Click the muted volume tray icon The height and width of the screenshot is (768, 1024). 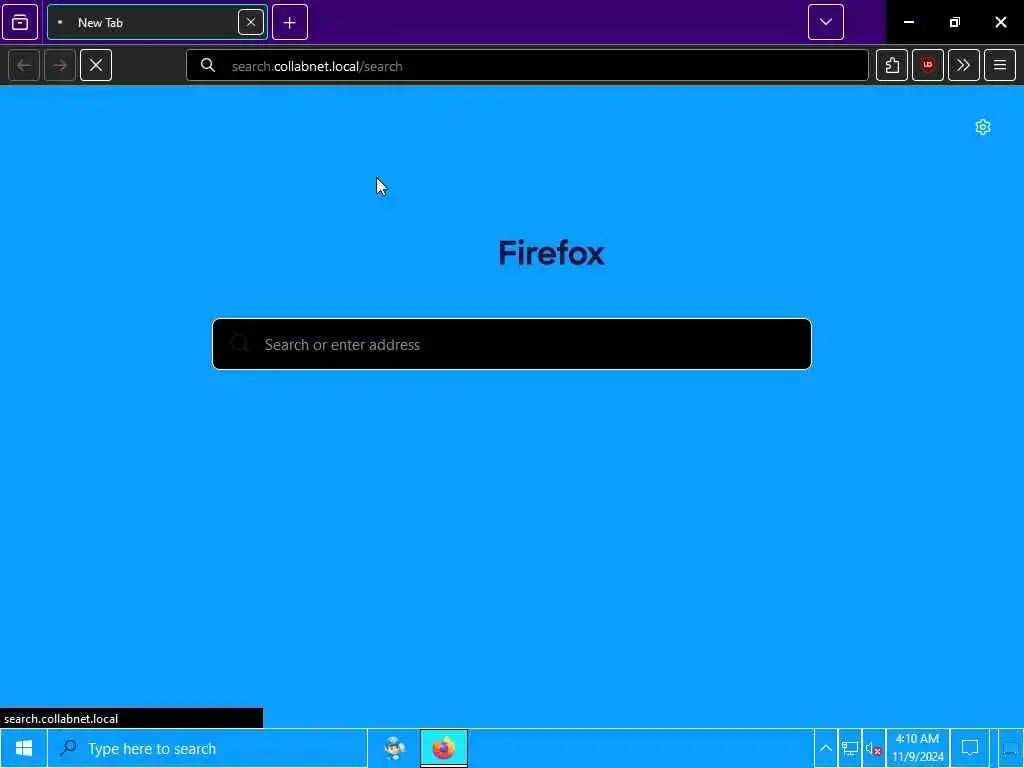[874, 748]
